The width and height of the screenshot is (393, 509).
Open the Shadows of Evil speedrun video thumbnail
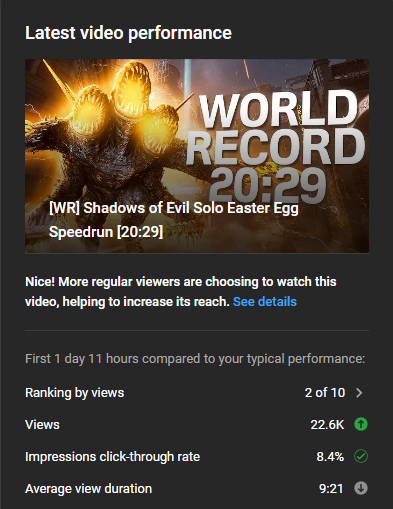pyautogui.click(x=197, y=156)
